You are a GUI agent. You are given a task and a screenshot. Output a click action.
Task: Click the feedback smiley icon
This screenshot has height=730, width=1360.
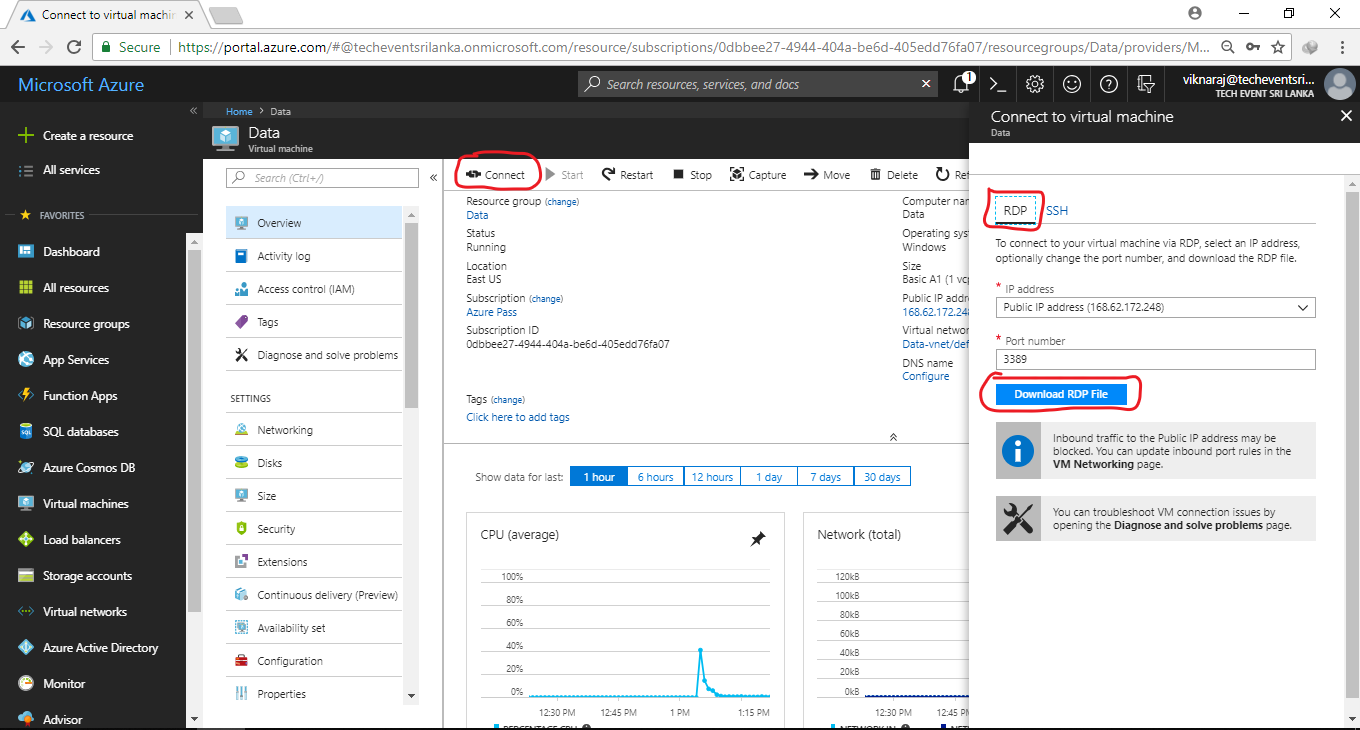(1072, 84)
